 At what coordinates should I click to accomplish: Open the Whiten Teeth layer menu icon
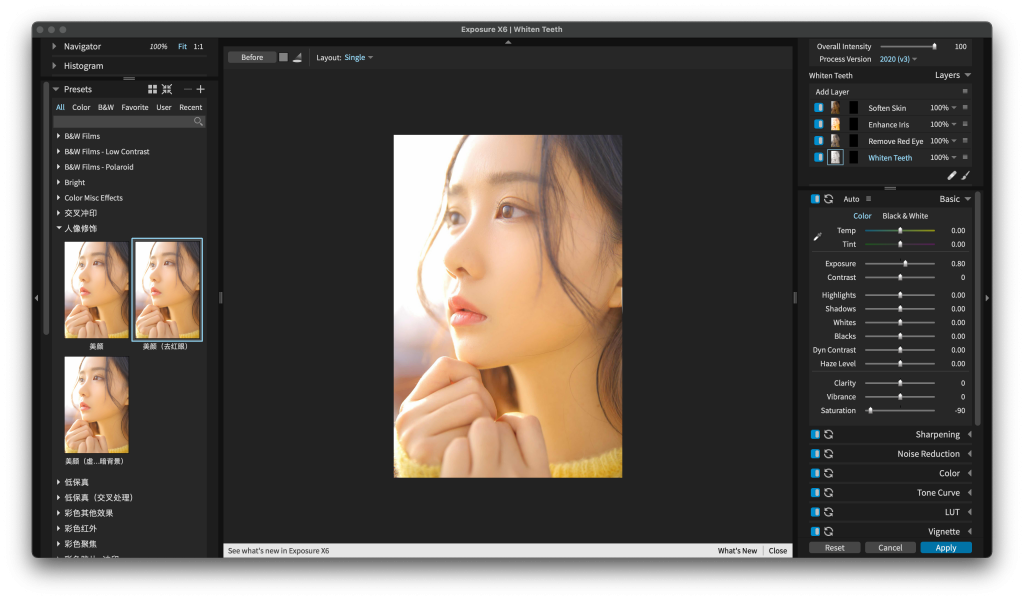[x=965, y=157]
